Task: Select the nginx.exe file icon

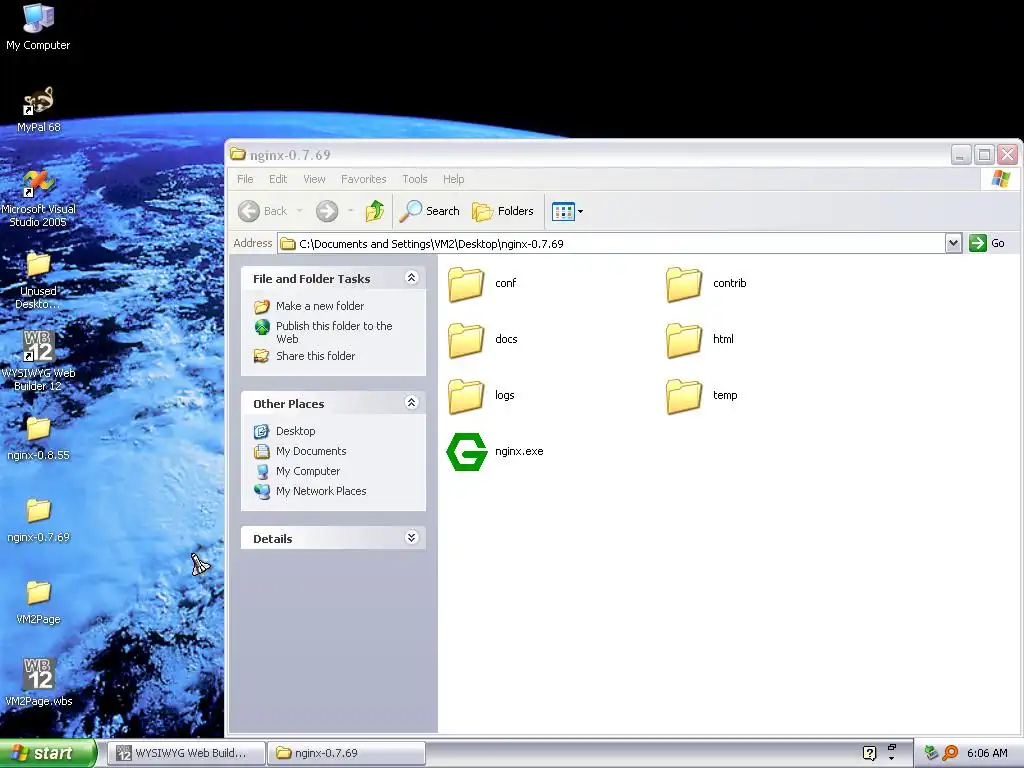Action: (x=466, y=452)
